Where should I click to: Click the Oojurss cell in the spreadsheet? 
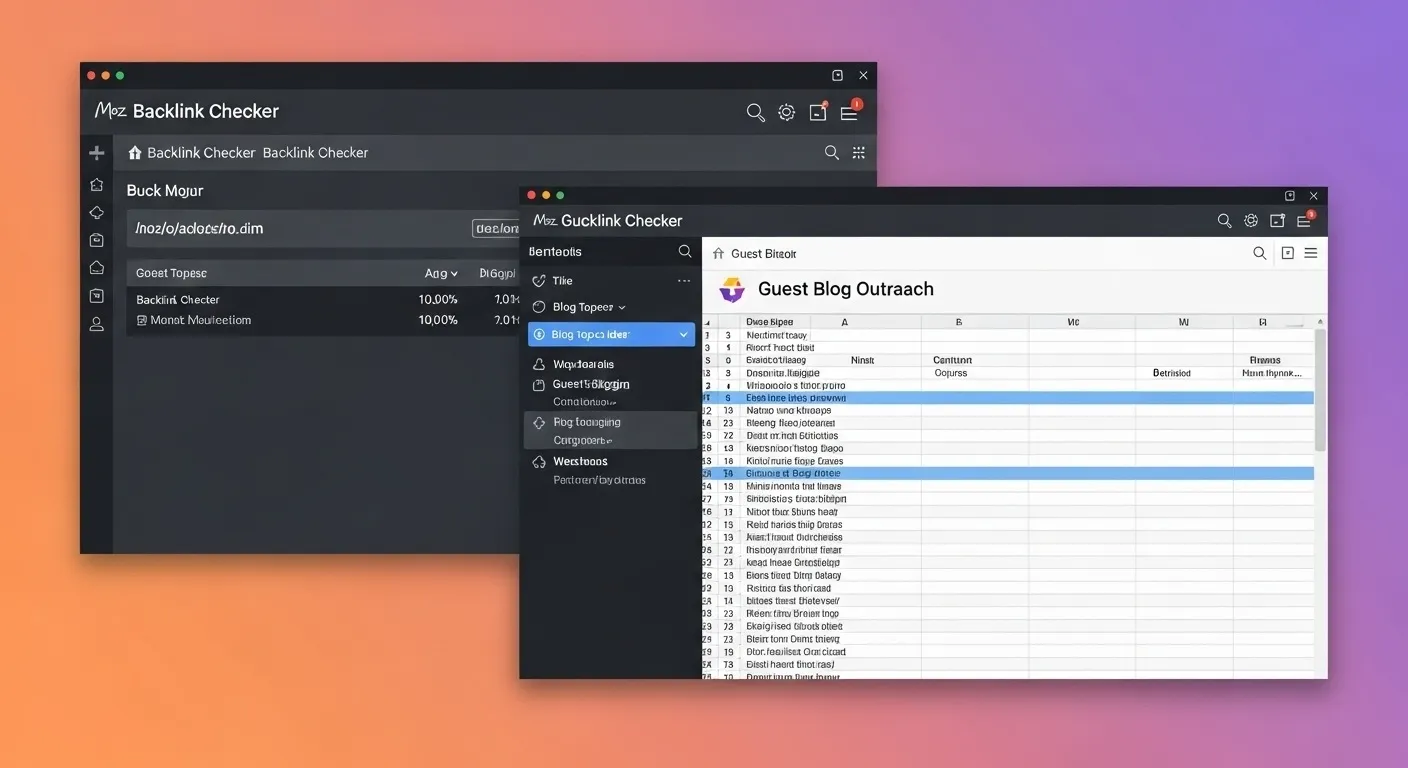(x=950, y=373)
